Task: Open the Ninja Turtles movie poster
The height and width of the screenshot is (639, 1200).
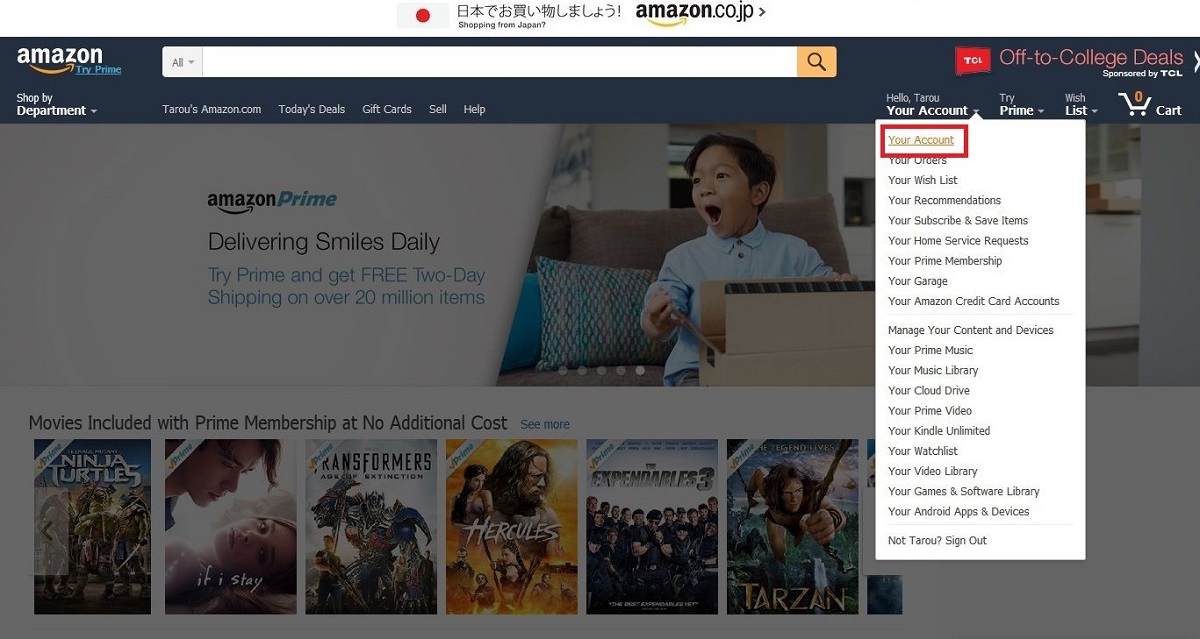Action: [x=93, y=527]
